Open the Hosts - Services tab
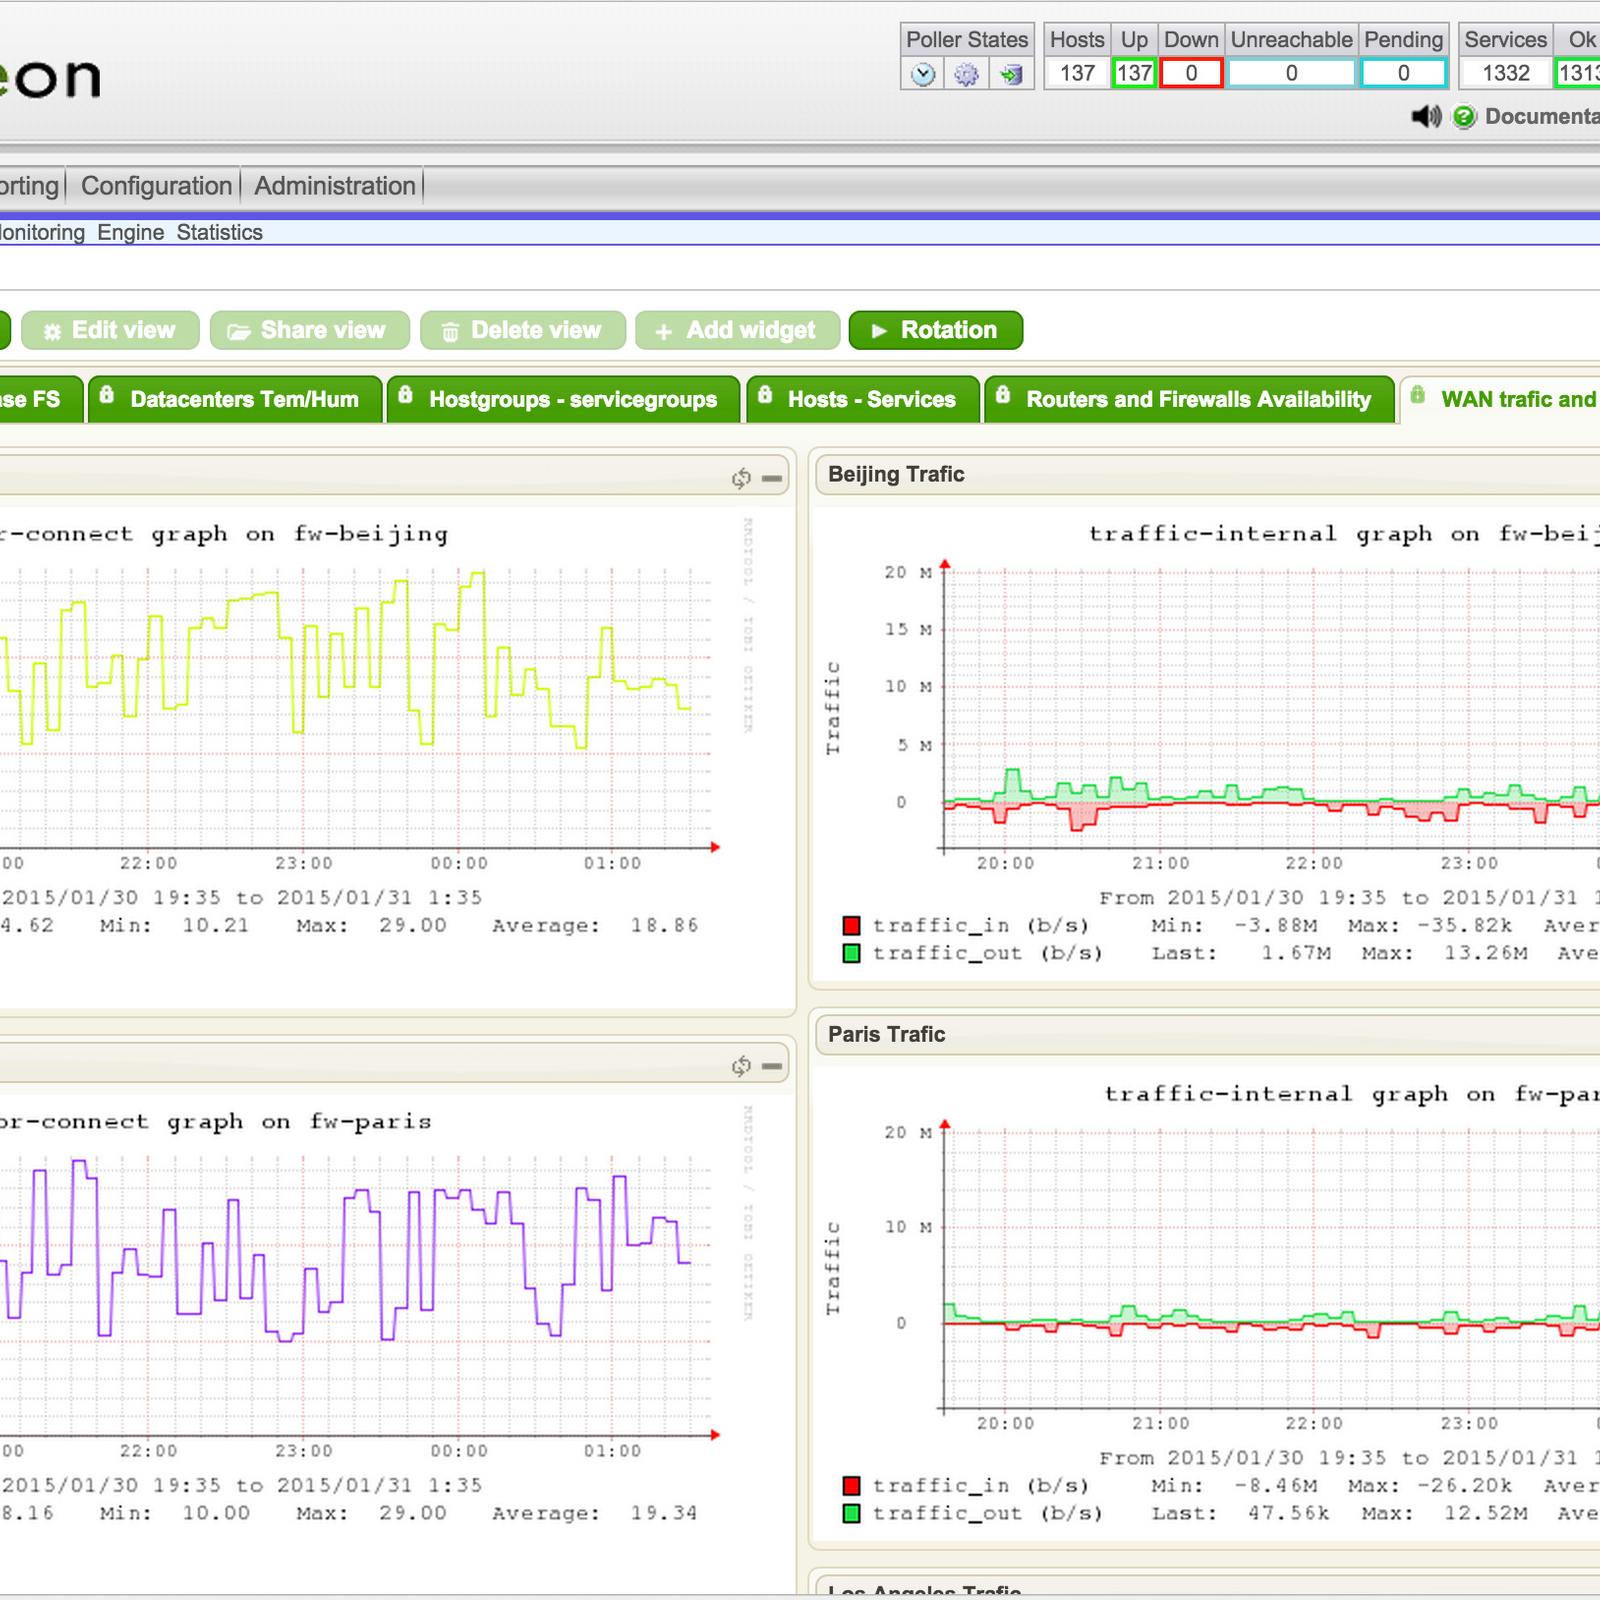Viewport: 1600px width, 1600px height. 862,399
